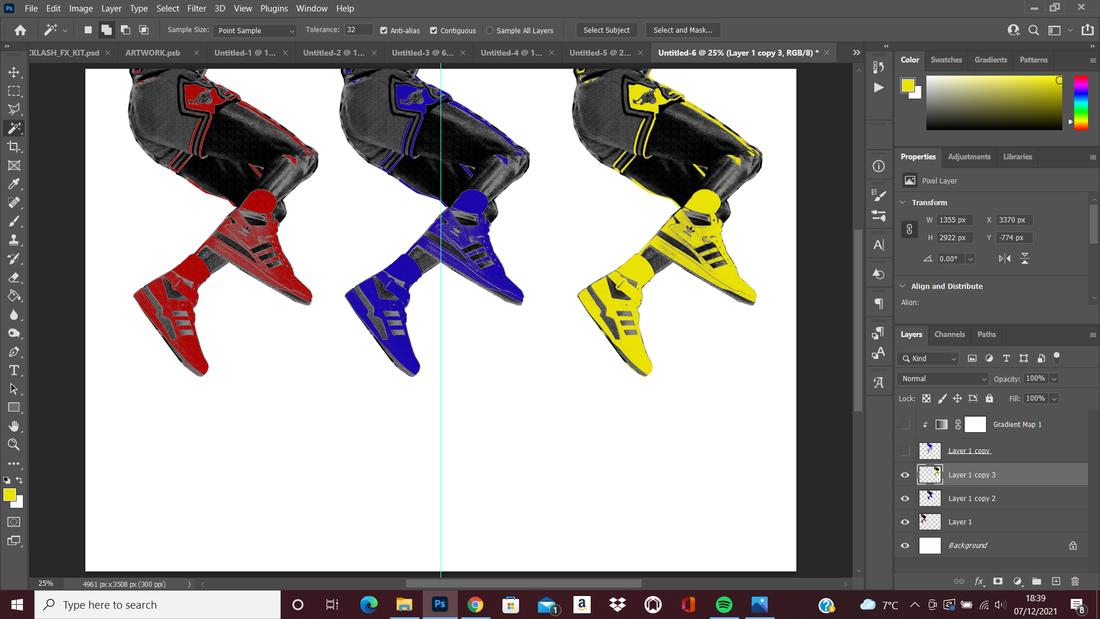Show the Gradient Map 1 layer
1100x619 pixels.
905,425
